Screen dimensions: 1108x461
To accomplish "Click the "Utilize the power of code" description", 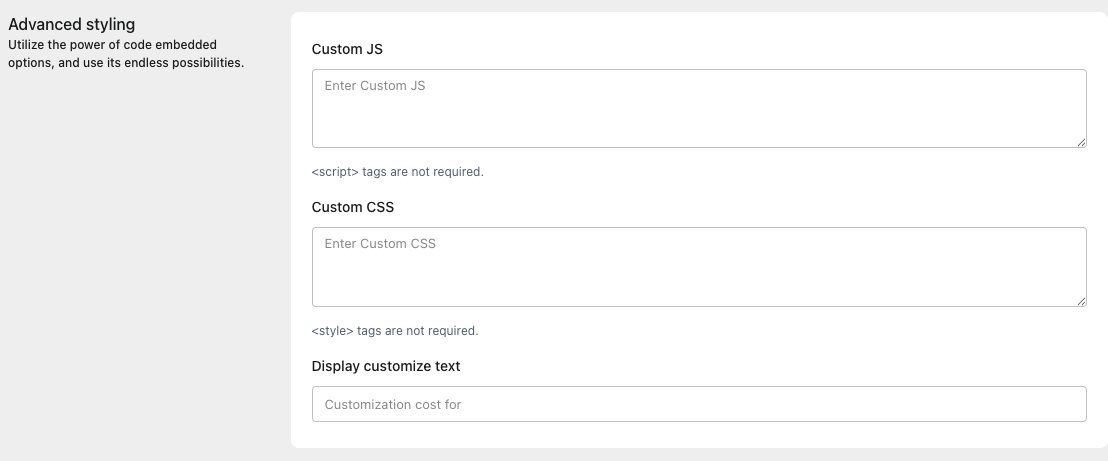I will pos(112,45).
